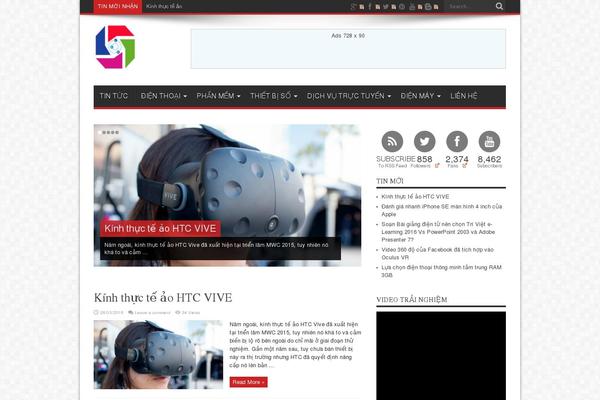Click the VIDEO TRẢI NGHIỆM widget heading
600x400 pixels.
[x=411, y=299]
